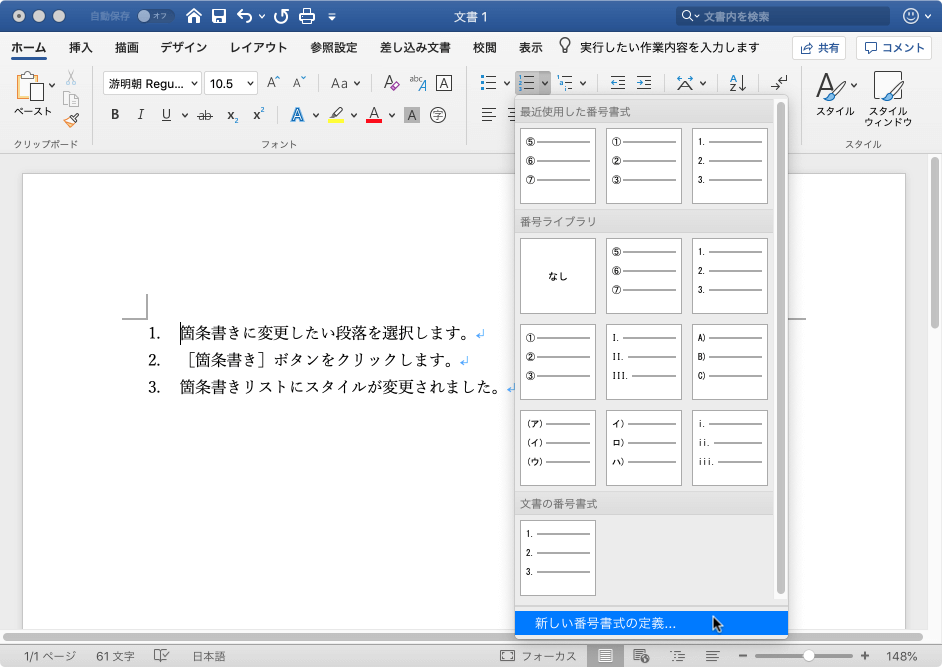Clear all formatting with eraser A icon
The height and width of the screenshot is (667, 942).
pos(391,83)
